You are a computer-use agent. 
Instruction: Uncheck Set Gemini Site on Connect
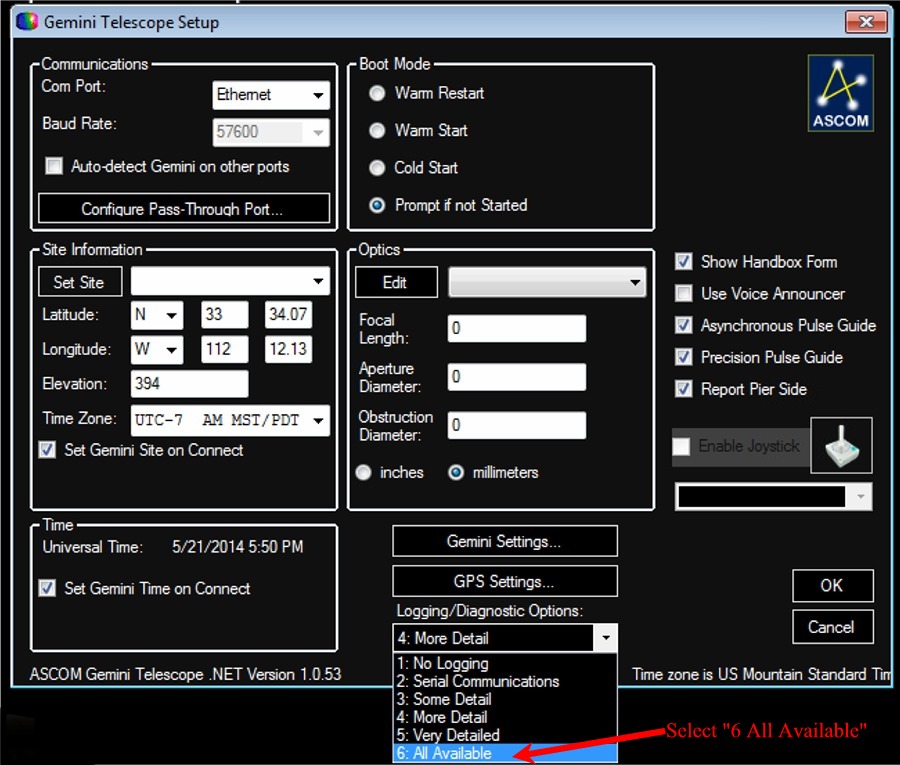pyautogui.click(x=47, y=450)
